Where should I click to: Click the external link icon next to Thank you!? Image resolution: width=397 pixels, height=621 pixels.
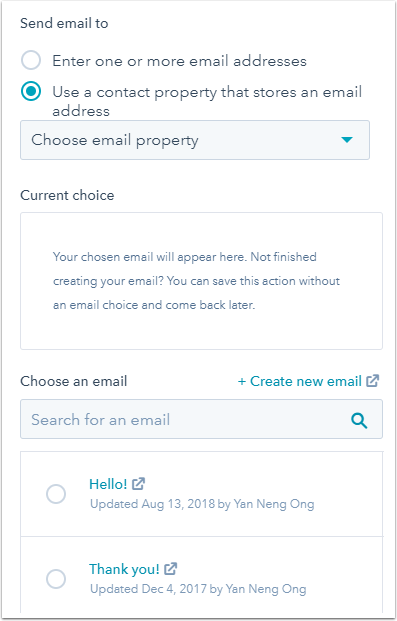tap(170, 569)
